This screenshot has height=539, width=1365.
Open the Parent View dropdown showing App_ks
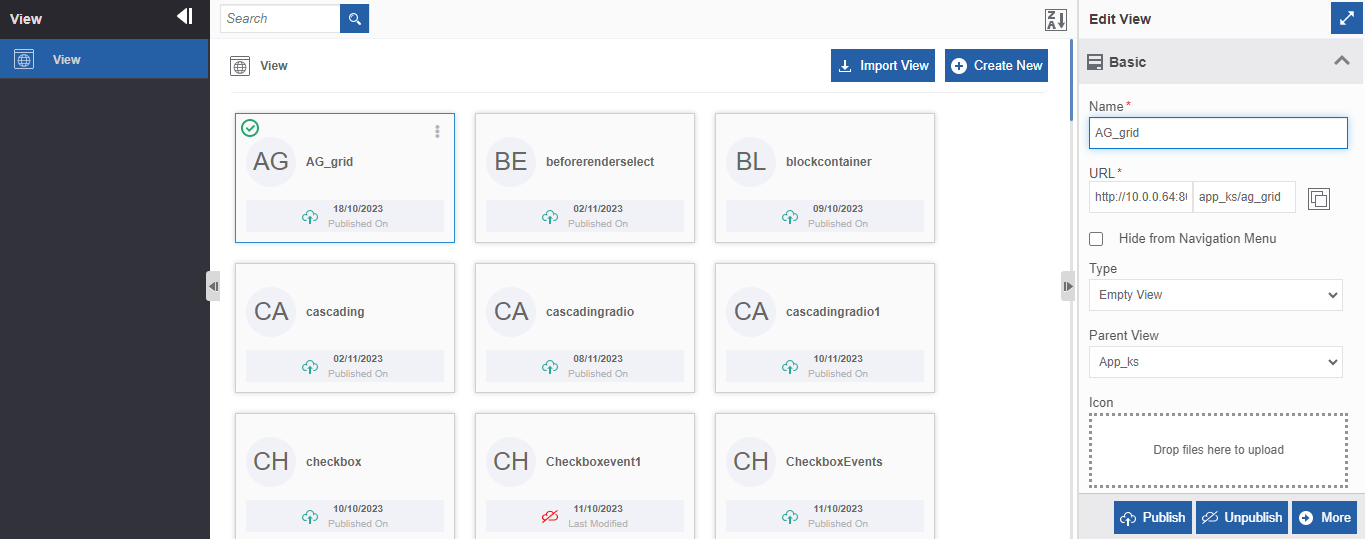1215,362
